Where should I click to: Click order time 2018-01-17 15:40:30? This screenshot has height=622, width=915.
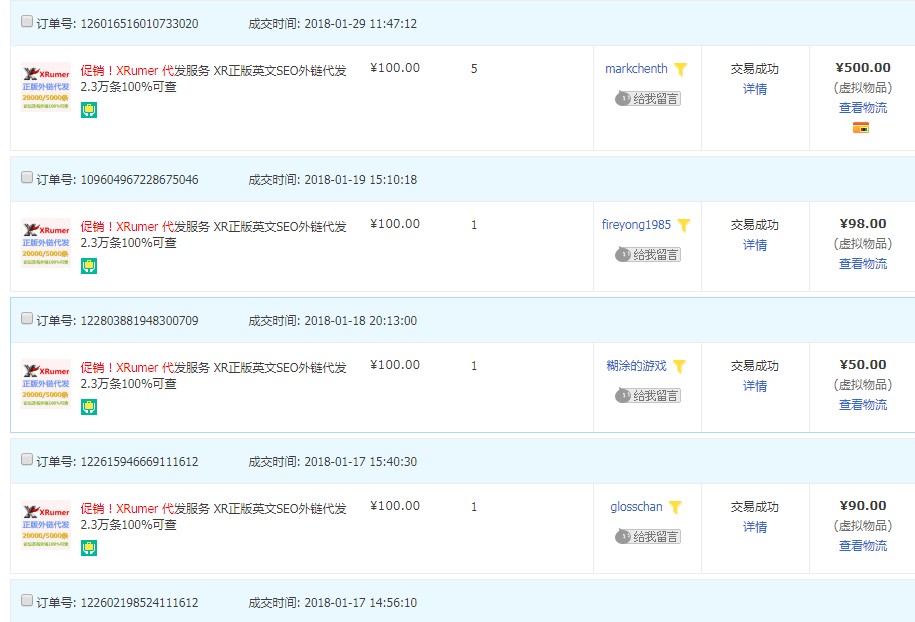pyautogui.click(x=361, y=462)
